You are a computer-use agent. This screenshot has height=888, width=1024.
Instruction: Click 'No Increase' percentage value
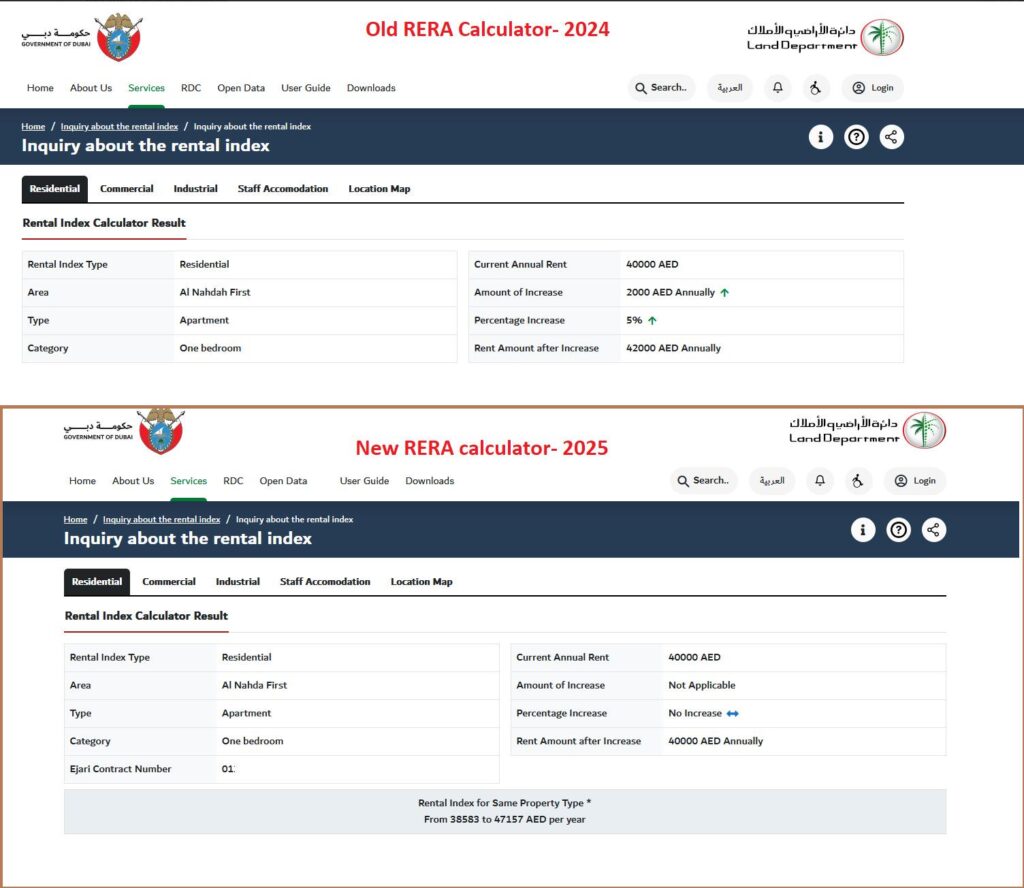click(695, 714)
